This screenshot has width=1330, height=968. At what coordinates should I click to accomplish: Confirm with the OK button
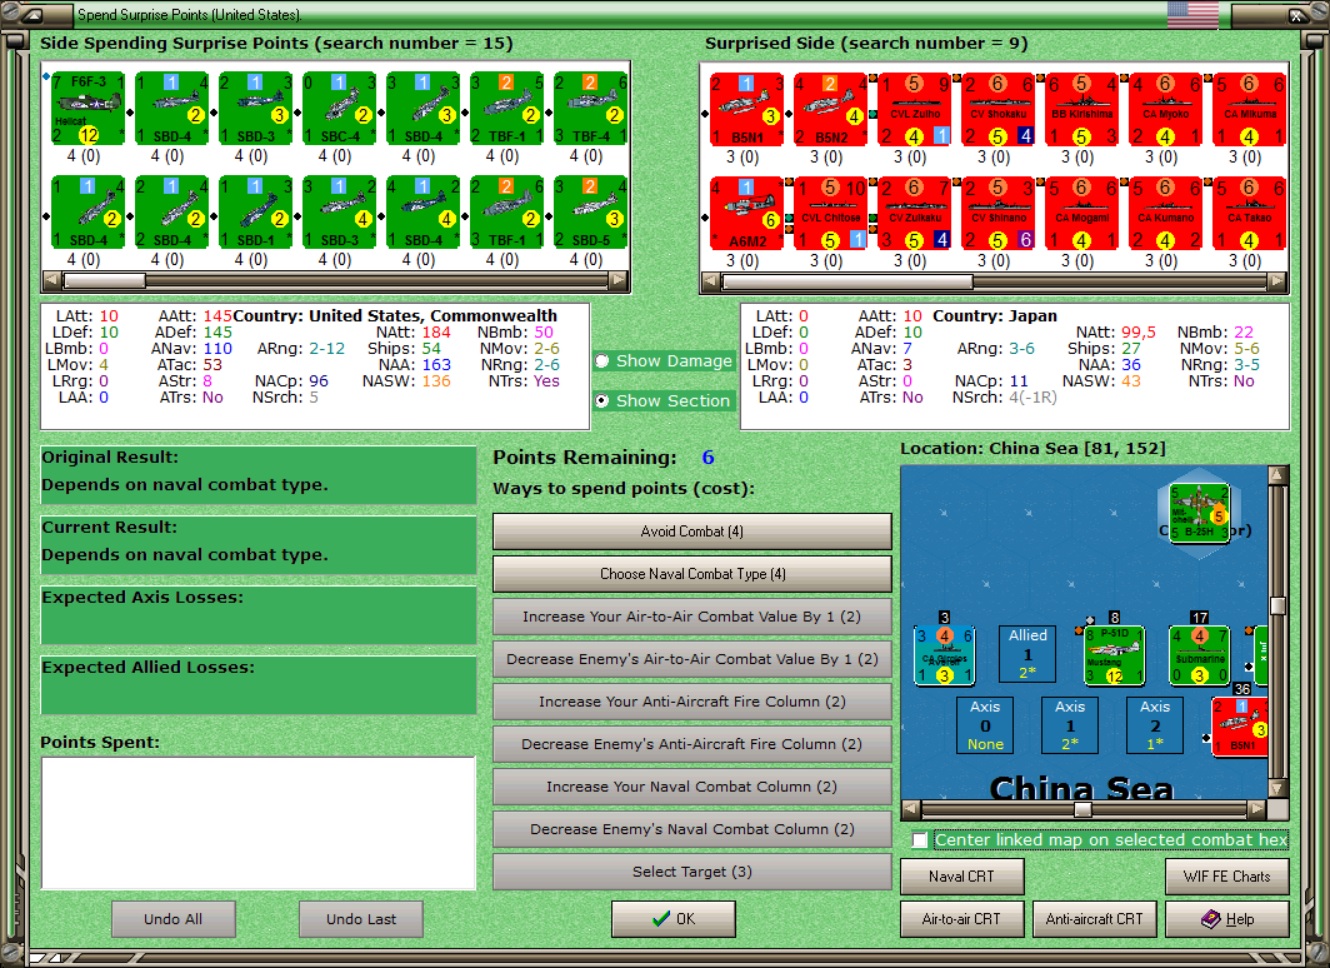pyautogui.click(x=674, y=919)
